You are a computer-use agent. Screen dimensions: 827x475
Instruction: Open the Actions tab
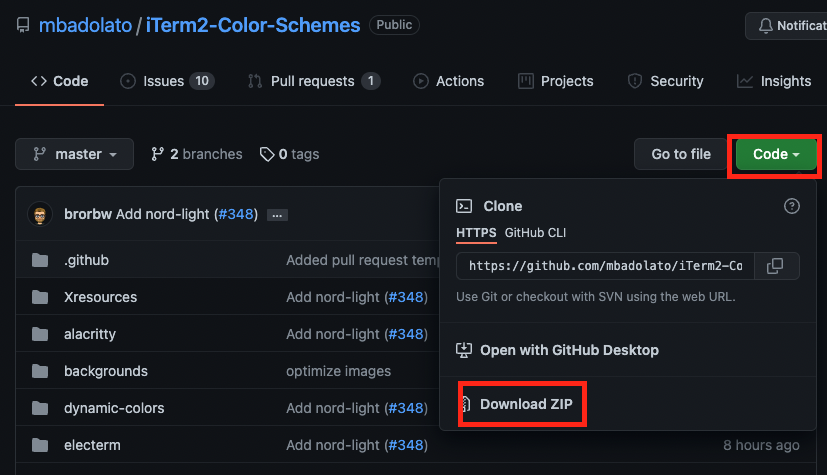click(449, 81)
